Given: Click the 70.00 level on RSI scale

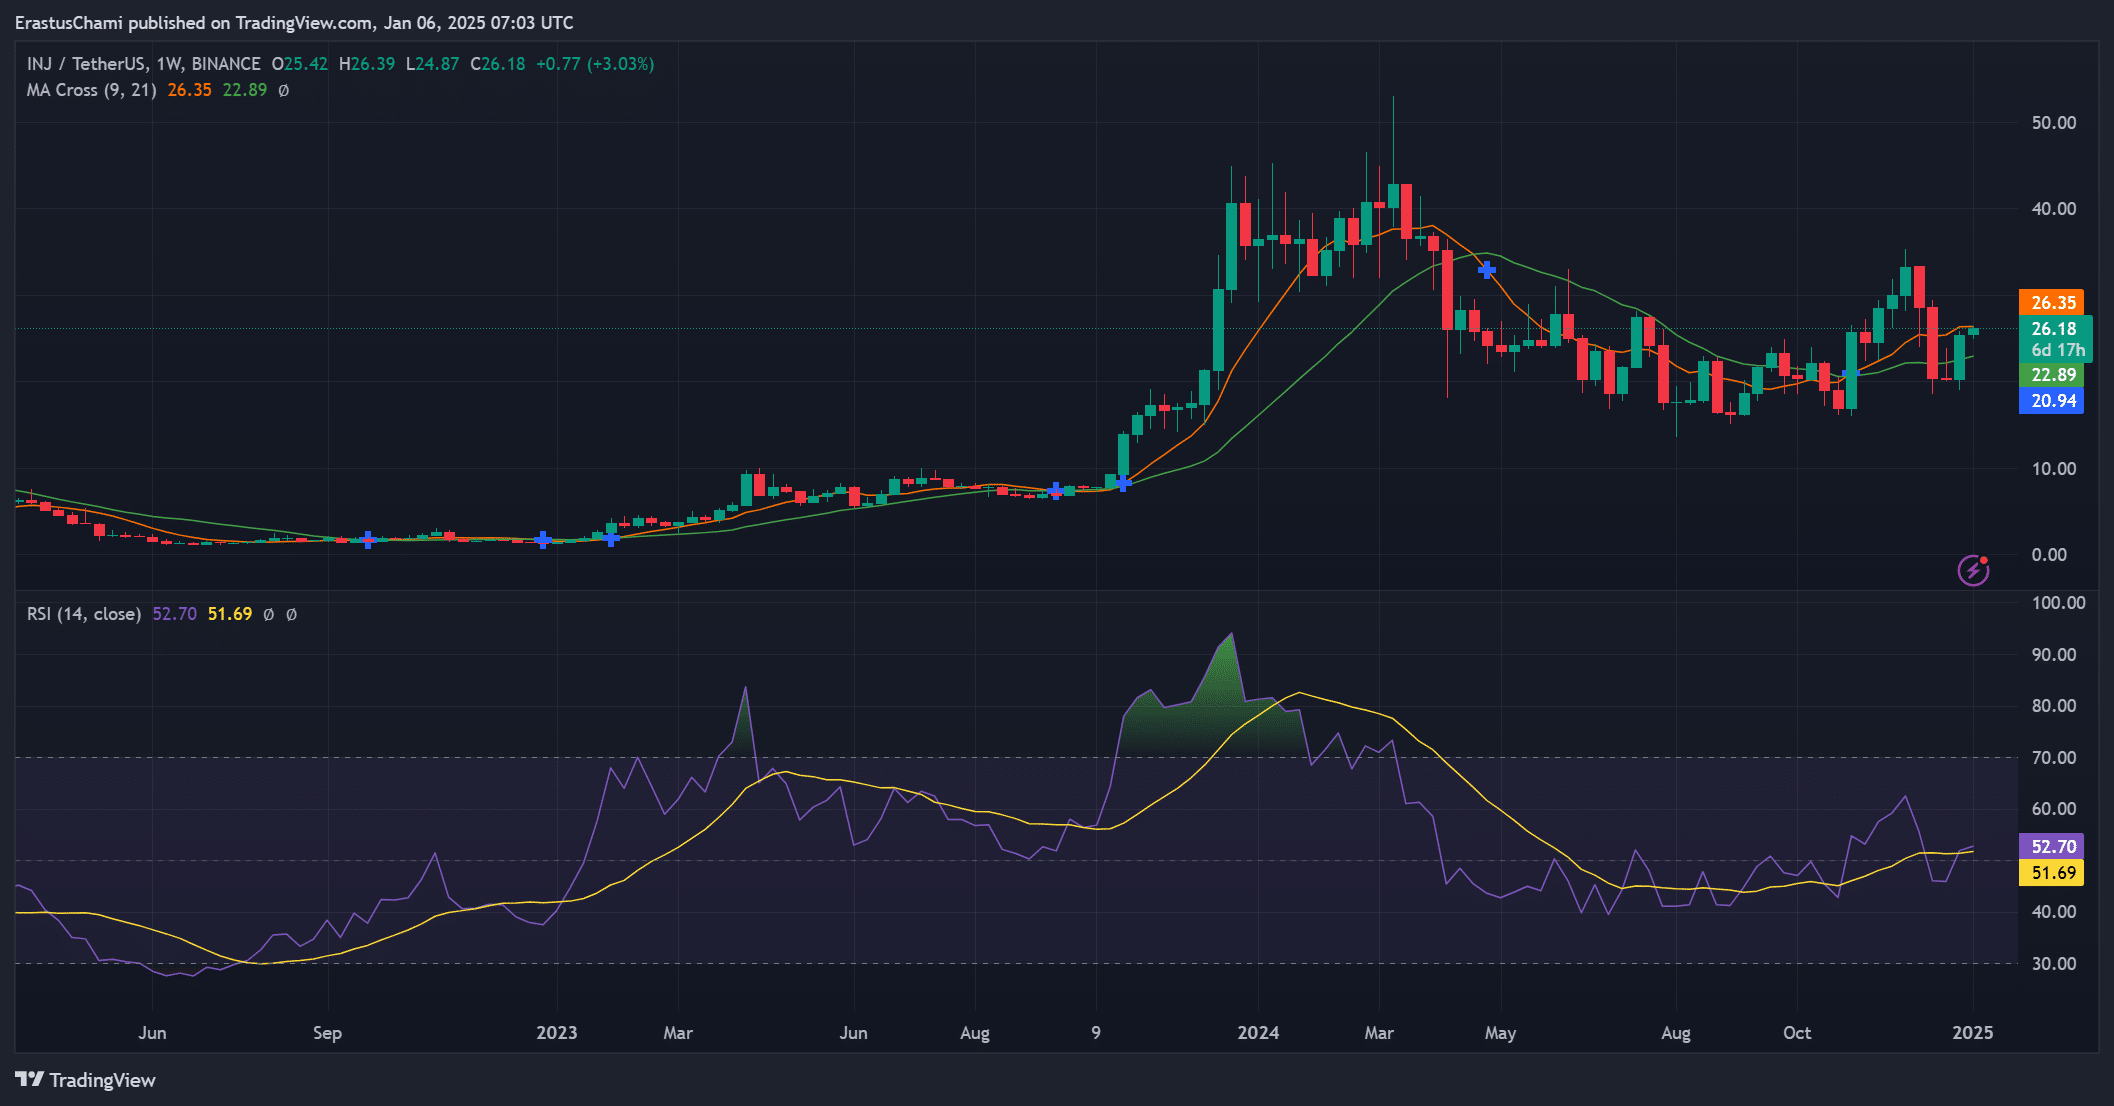Looking at the screenshot, I should click(2053, 758).
